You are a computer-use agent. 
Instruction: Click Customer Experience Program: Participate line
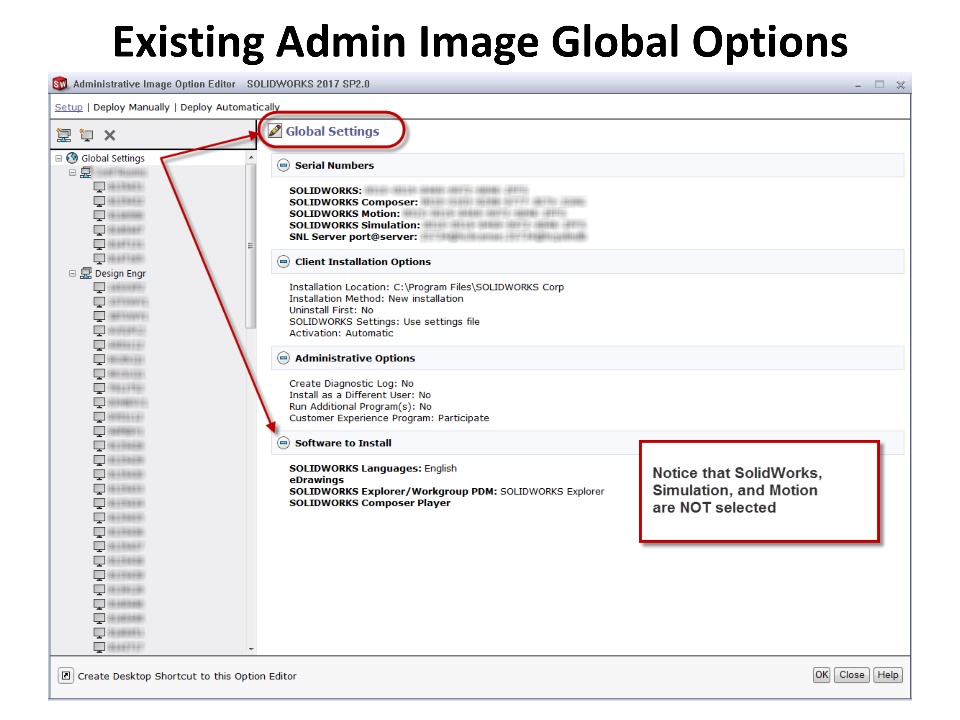pos(389,418)
